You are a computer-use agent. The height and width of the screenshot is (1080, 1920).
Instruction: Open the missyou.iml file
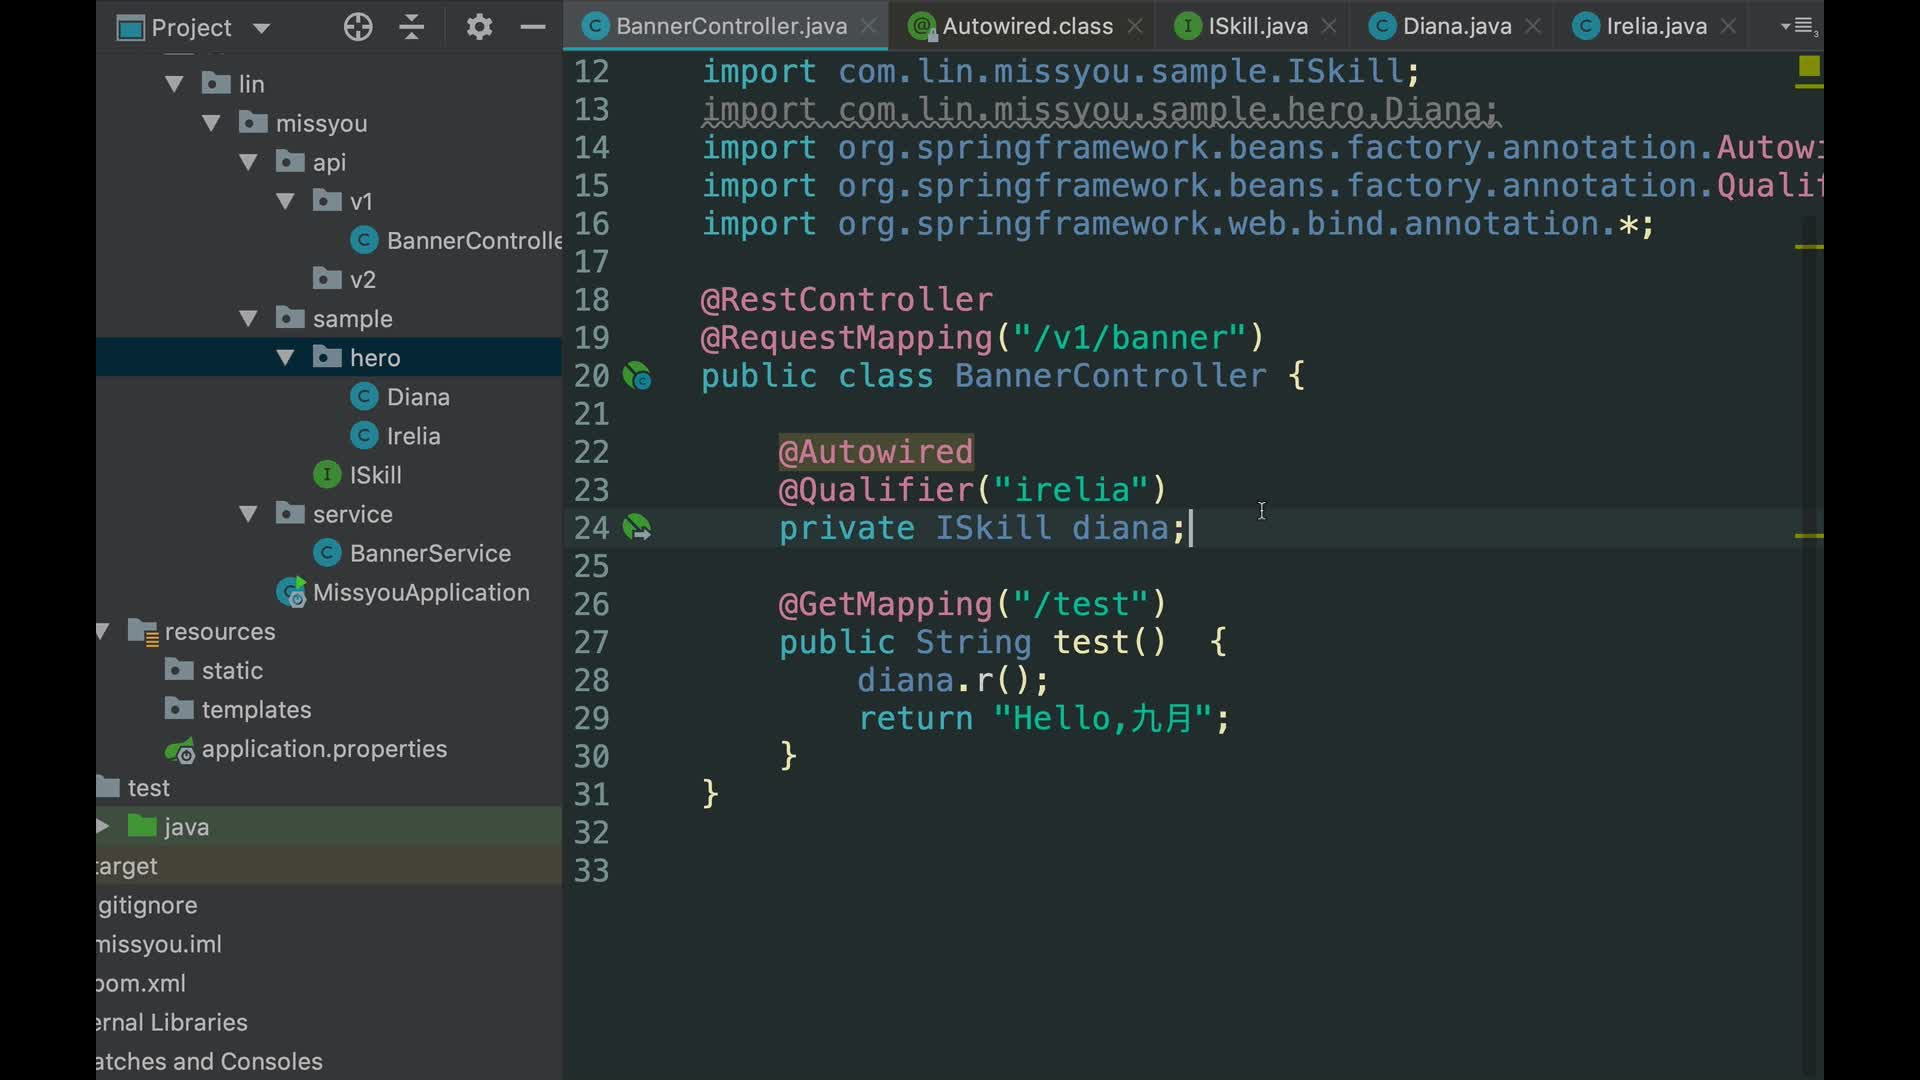click(x=159, y=944)
